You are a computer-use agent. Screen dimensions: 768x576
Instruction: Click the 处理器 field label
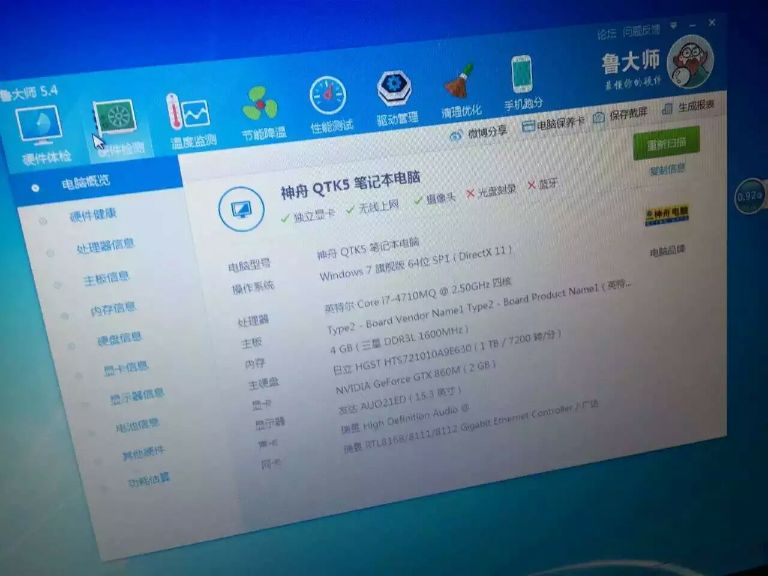pyautogui.click(x=253, y=321)
